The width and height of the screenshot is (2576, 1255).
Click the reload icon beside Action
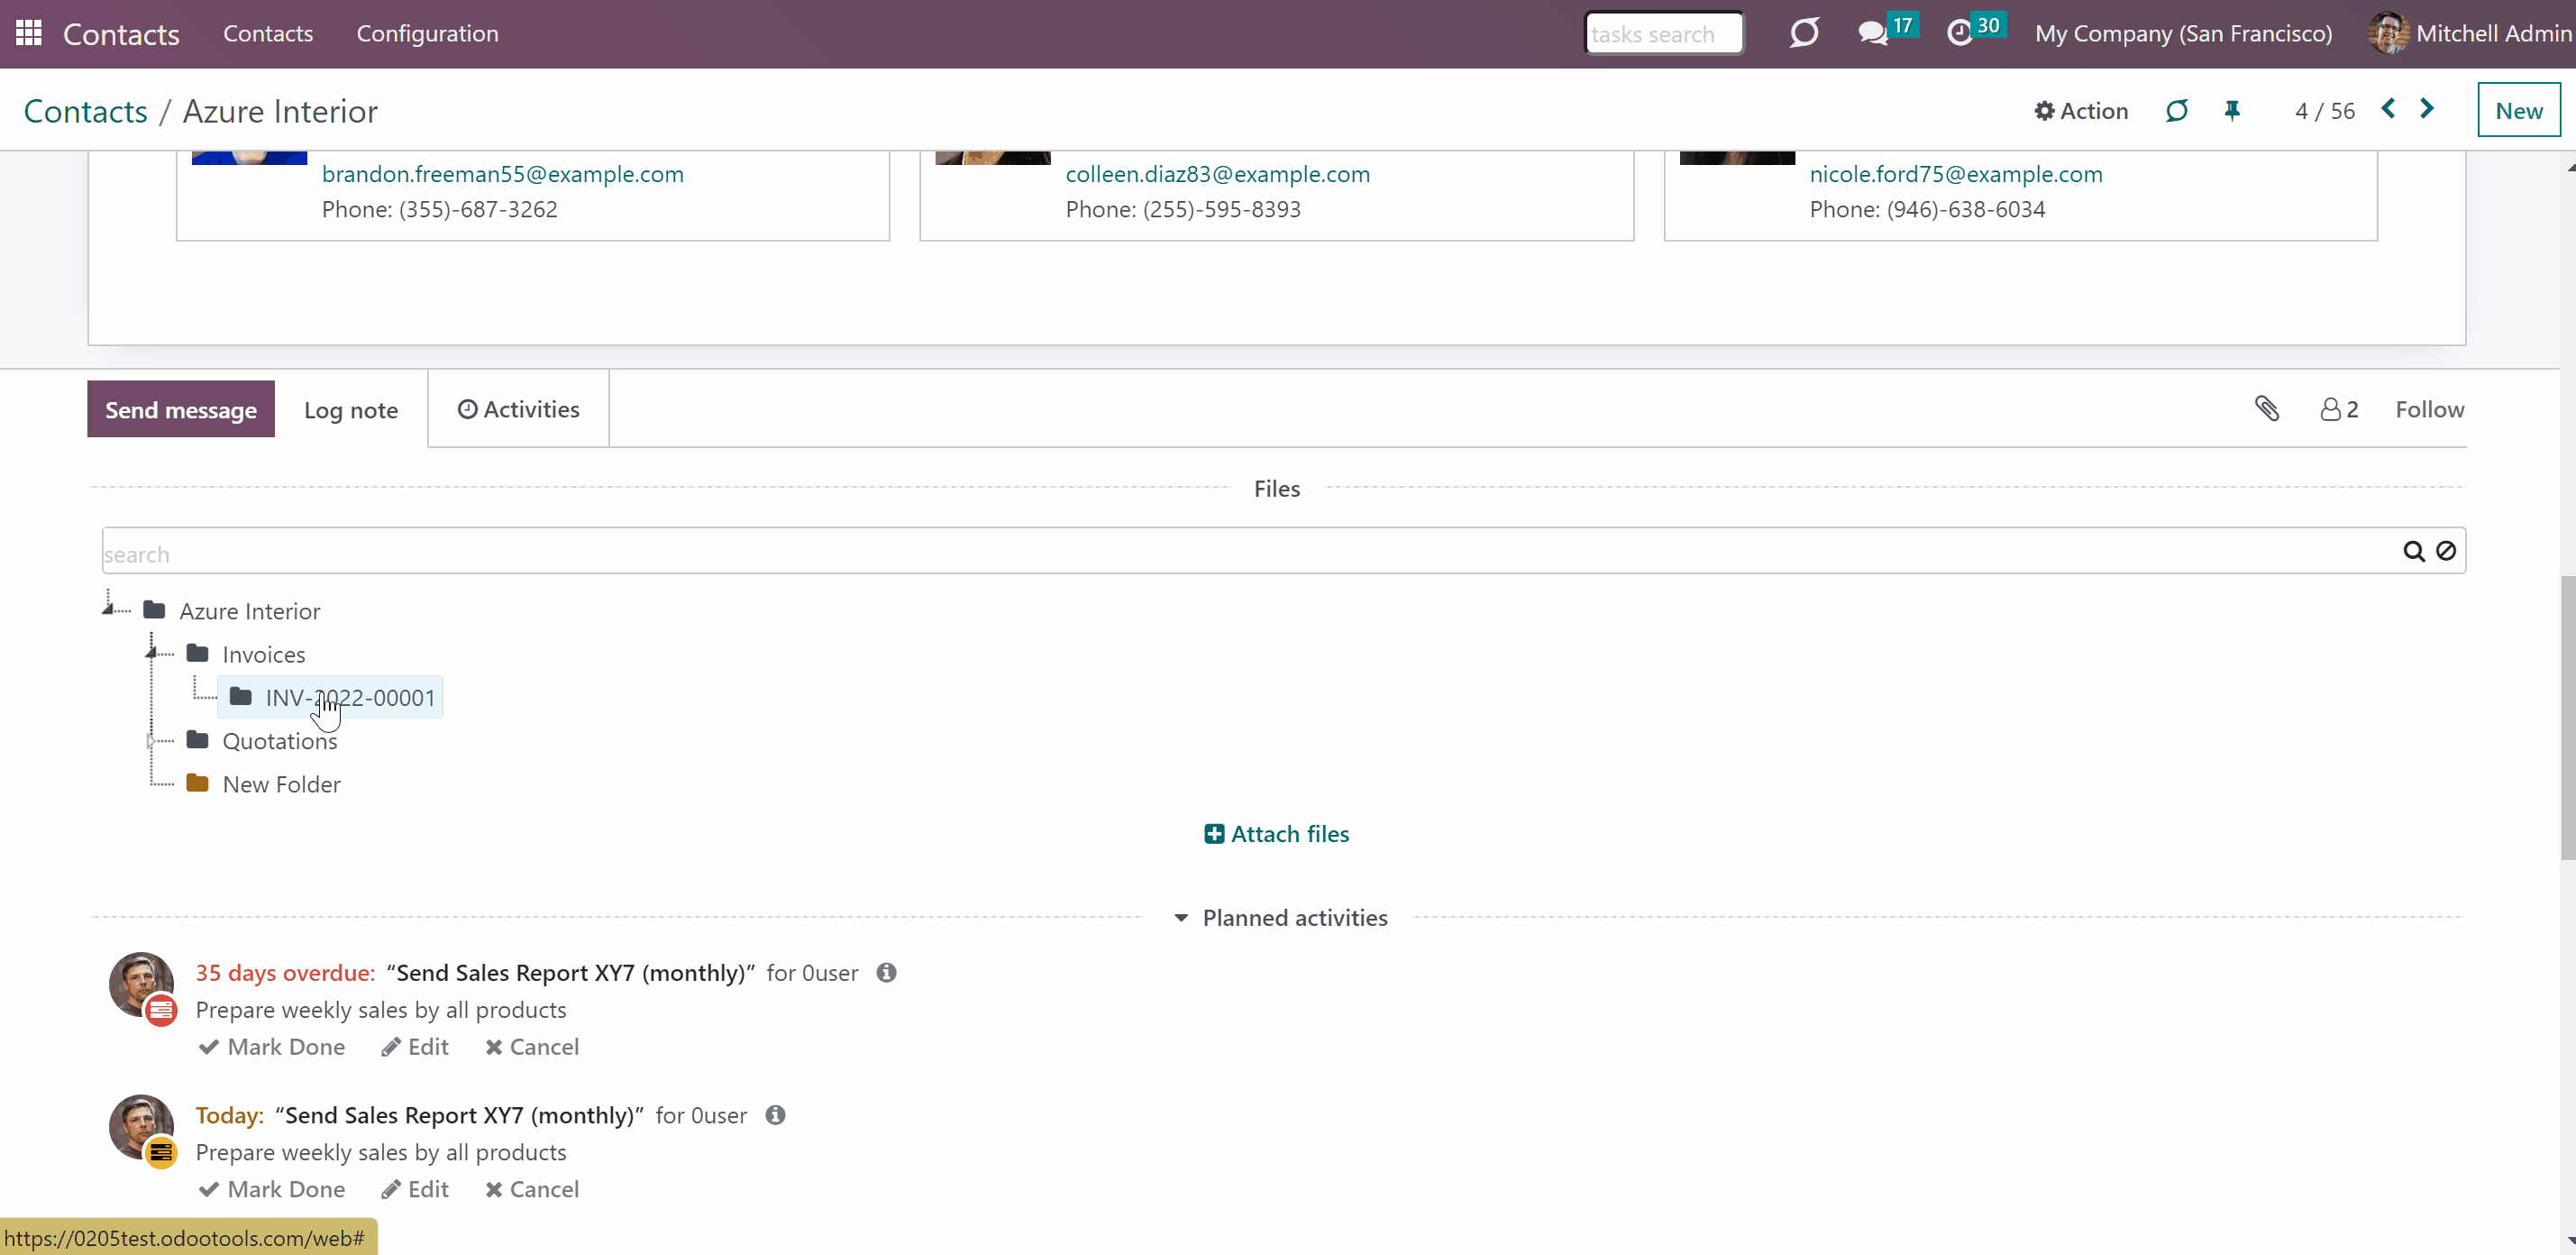[2176, 111]
